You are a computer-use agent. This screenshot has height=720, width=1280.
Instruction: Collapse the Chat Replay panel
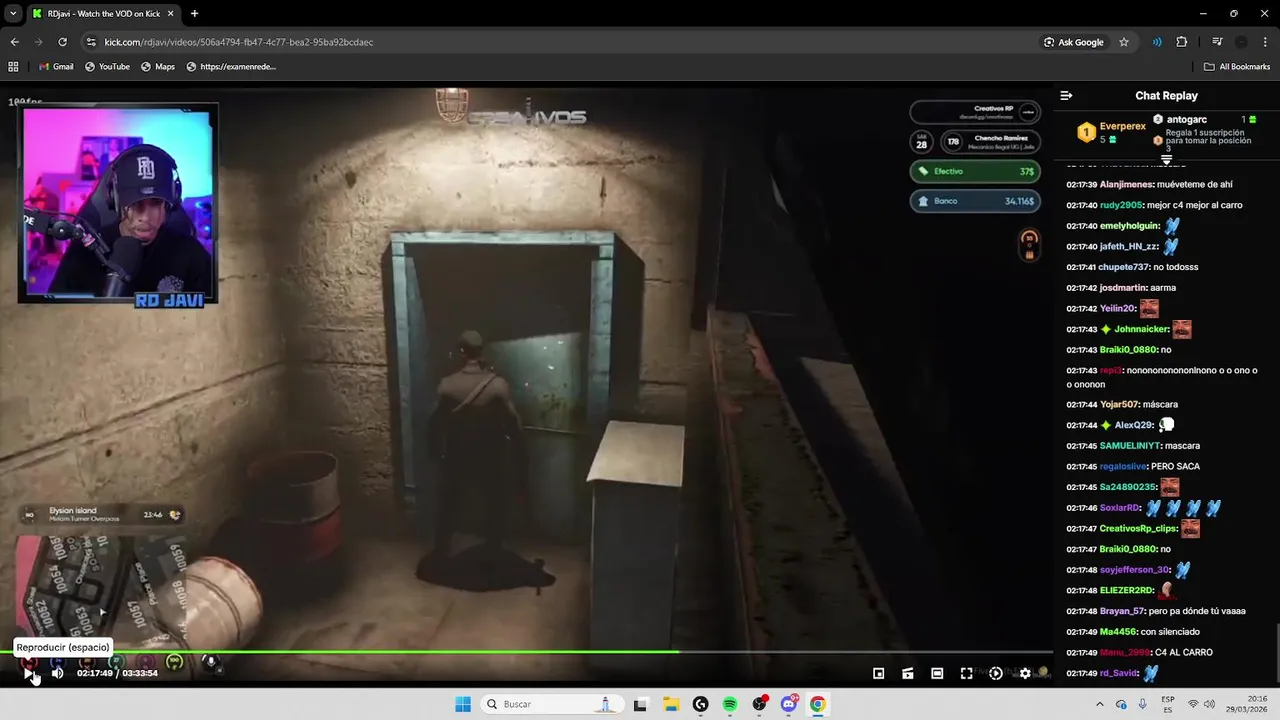pos(1066,96)
